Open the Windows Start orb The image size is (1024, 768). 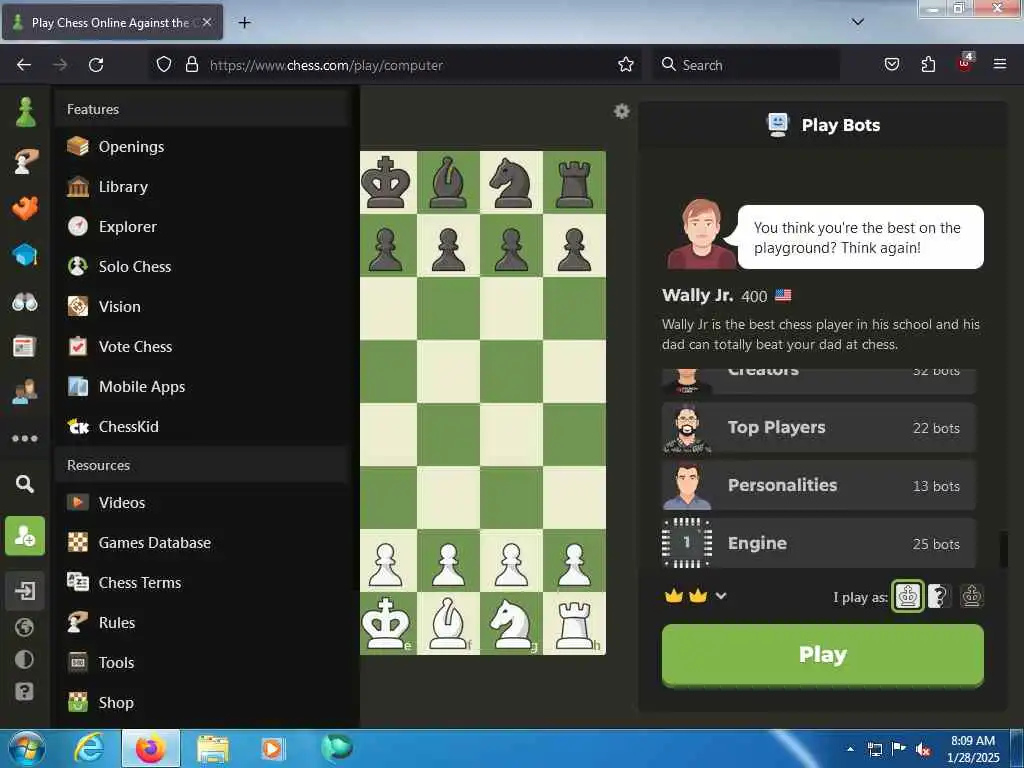pos(26,748)
